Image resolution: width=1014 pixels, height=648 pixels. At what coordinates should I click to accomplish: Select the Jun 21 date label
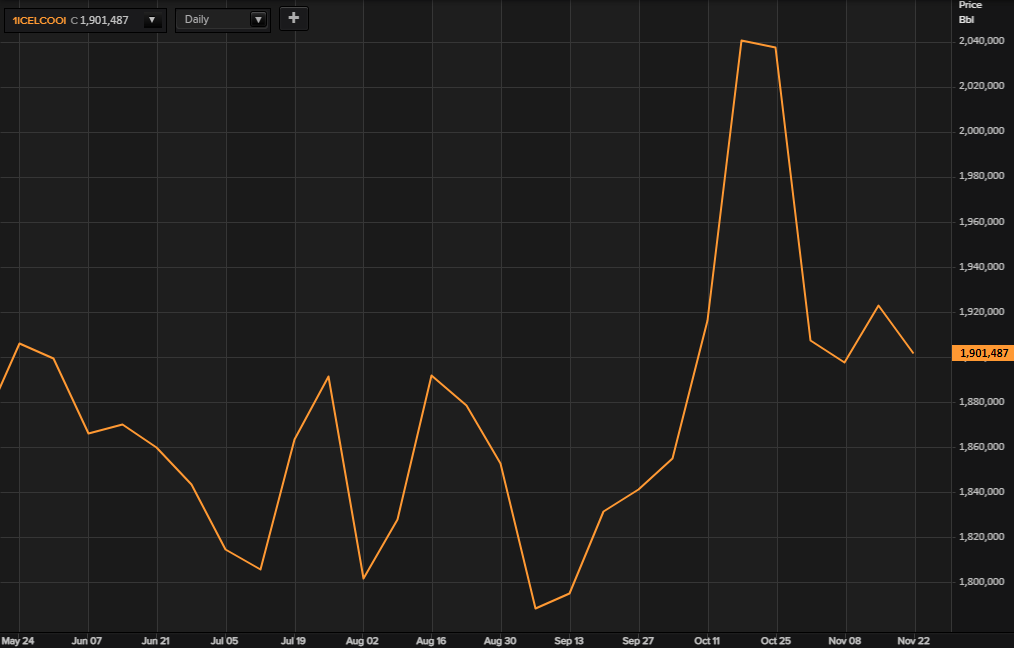tap(156, 641)
